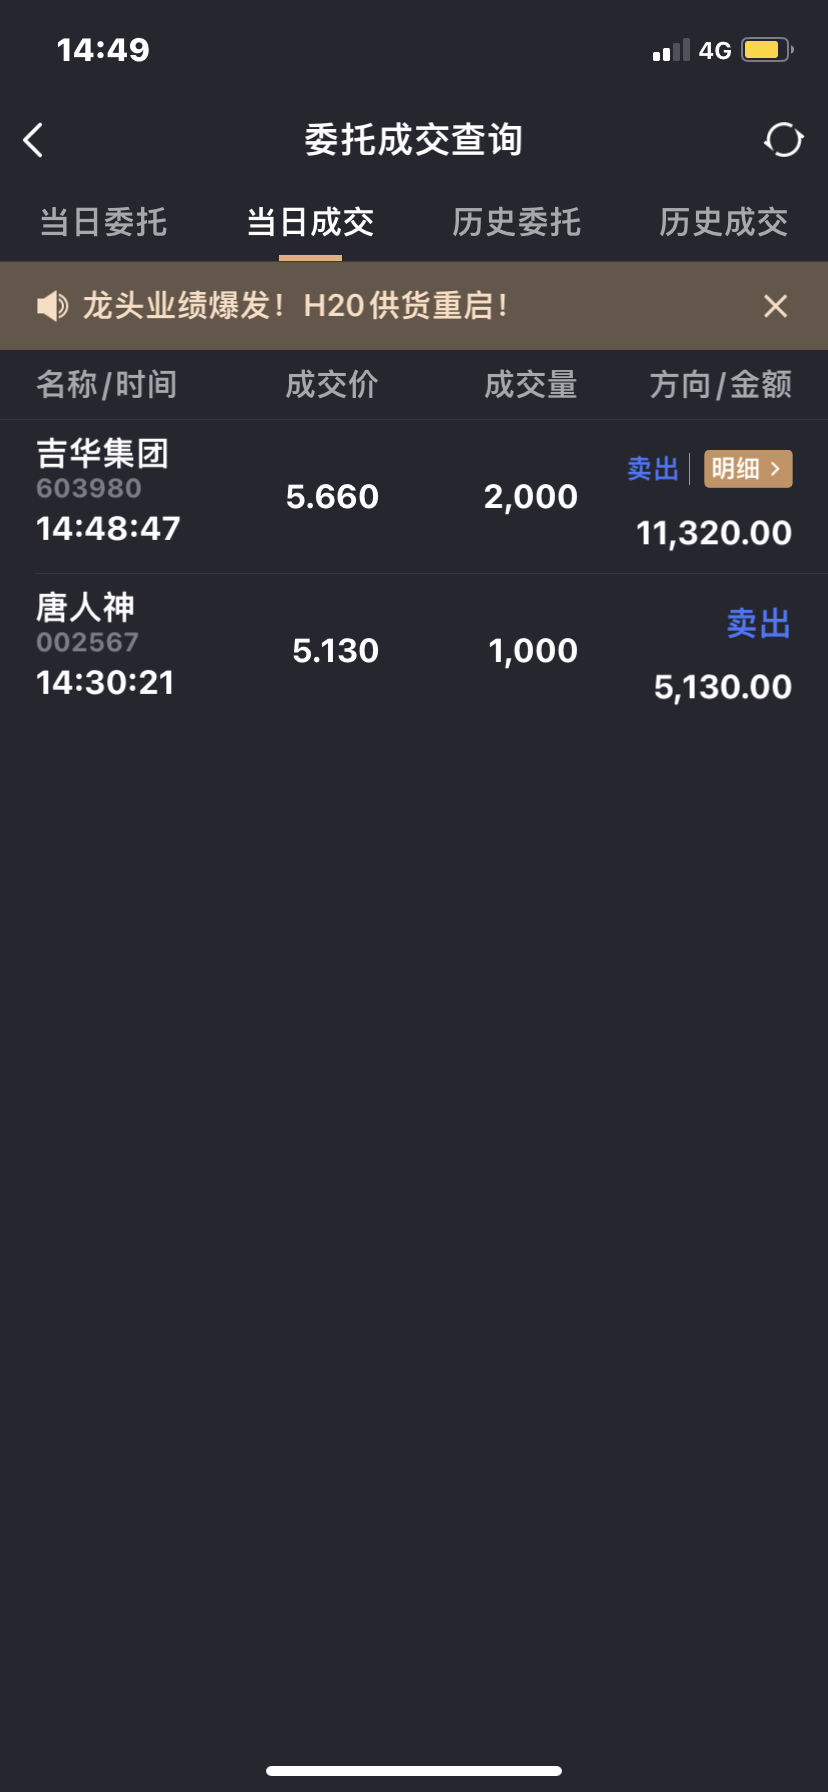Open the 历史委托 tab
Image resolution: width=828 pixels, height=1792 pixels.
pyautogui.click(x=517, y=222)
